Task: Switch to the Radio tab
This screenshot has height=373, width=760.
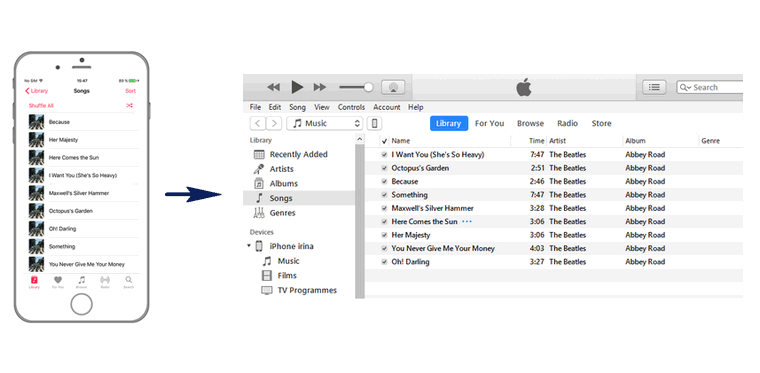Action: [x=568, y=124]
